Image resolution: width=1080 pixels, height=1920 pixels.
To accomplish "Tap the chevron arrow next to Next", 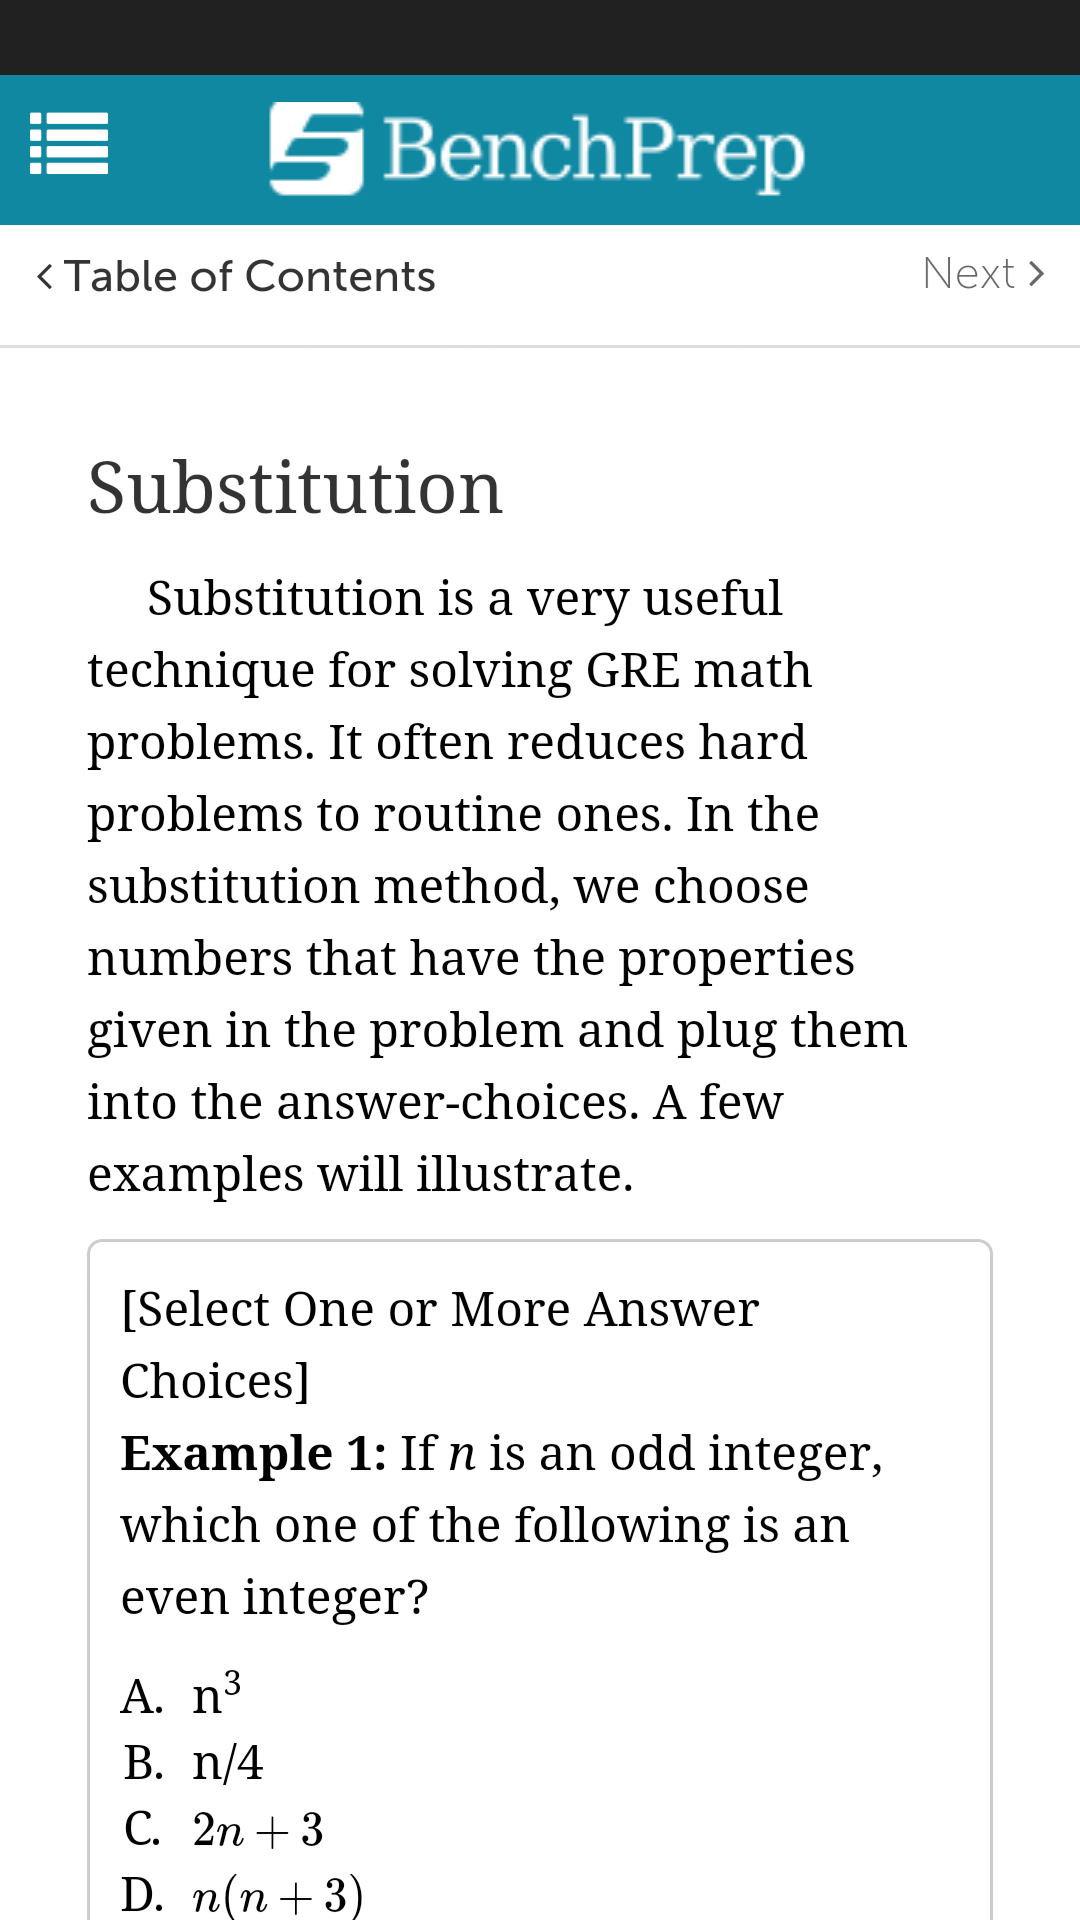I will [1036, 273].
